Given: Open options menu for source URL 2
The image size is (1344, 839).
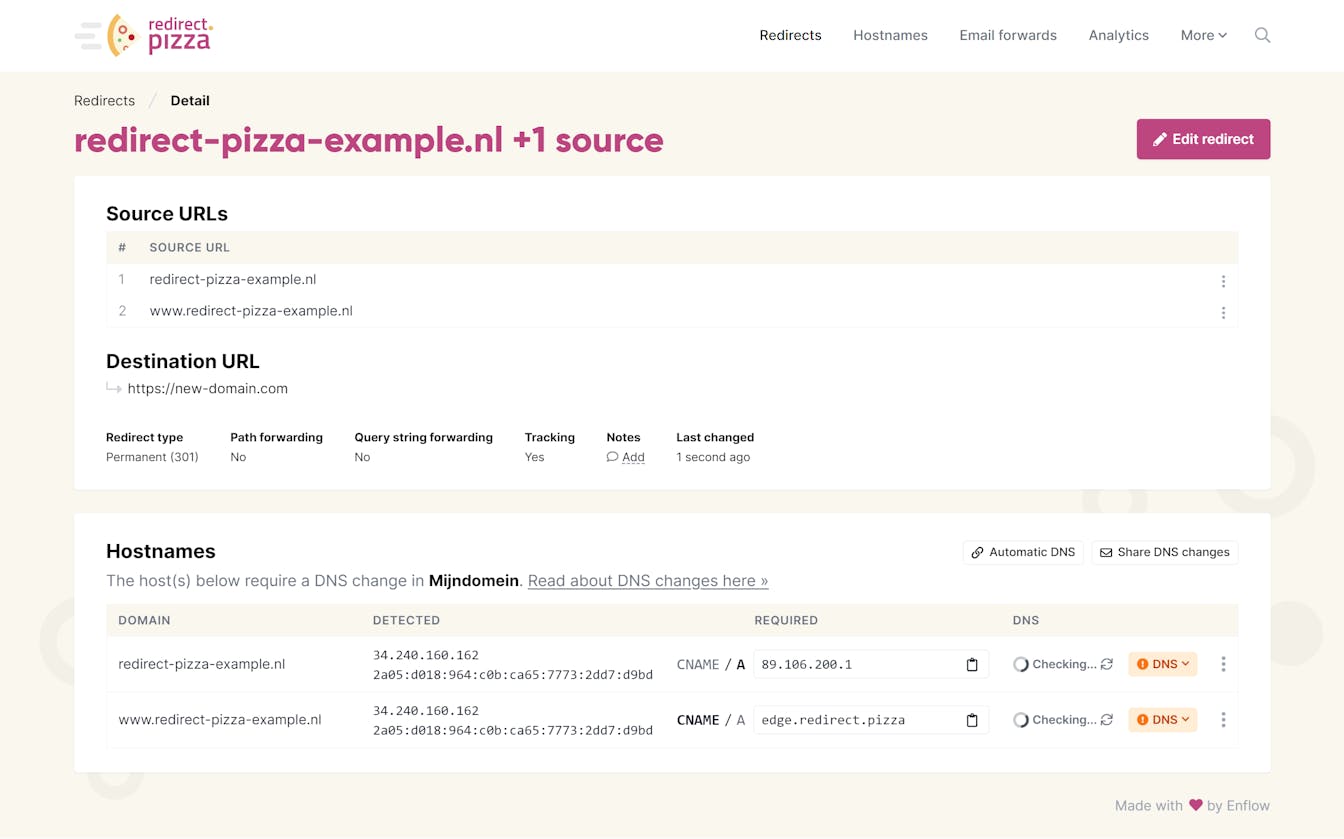Looking at the screenshot, I should (x=1222, y=312).
